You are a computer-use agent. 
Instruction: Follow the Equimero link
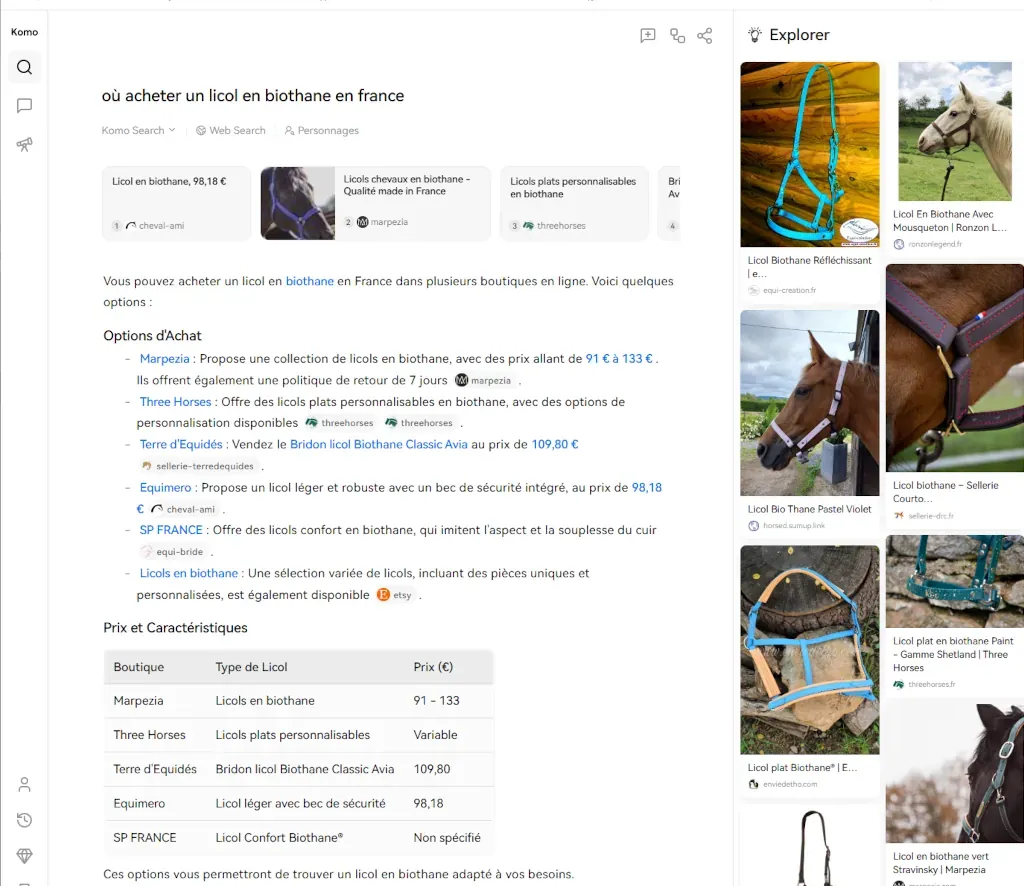pos(165,488)
